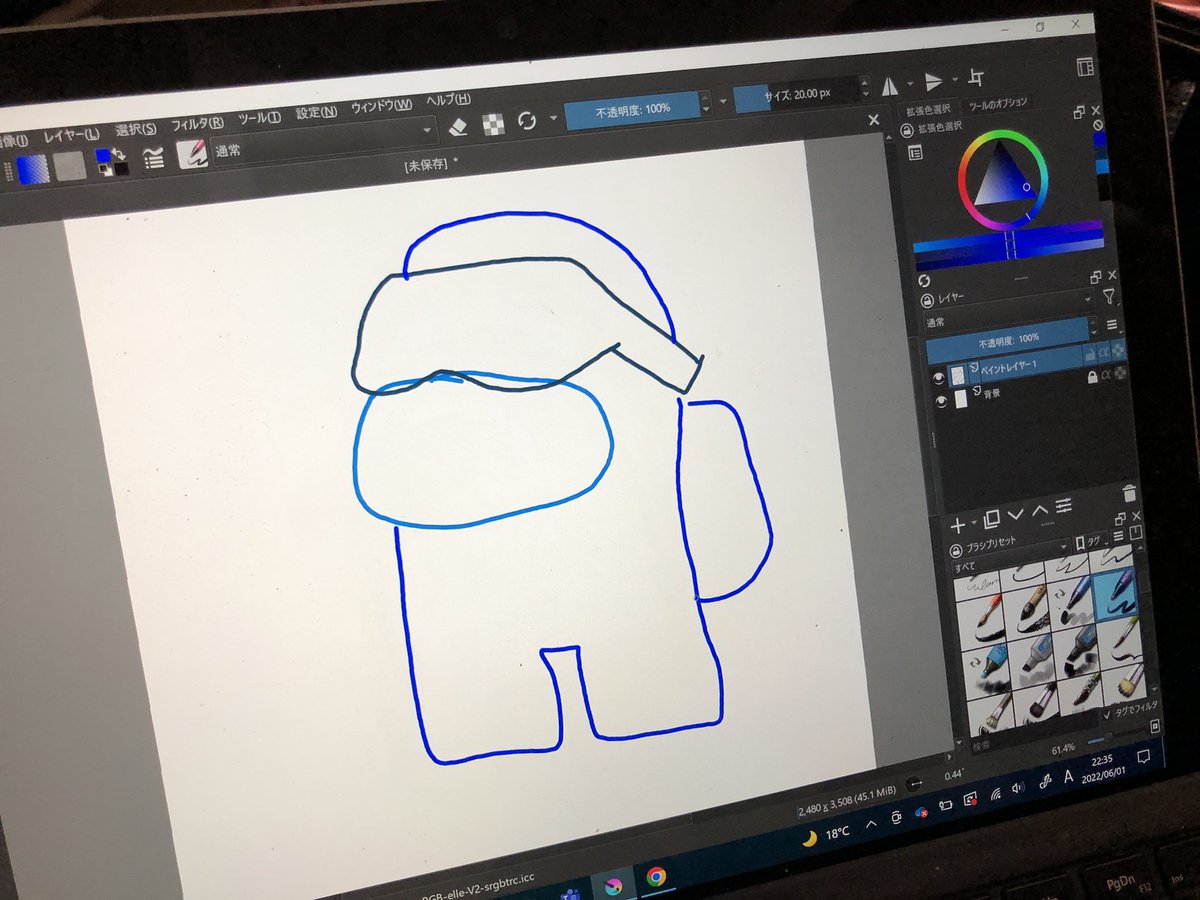Open layer docker hamburger options menu
The height and width of the screenshot is (900, 1200).
pyautogui.click(x=1112, y=326)
